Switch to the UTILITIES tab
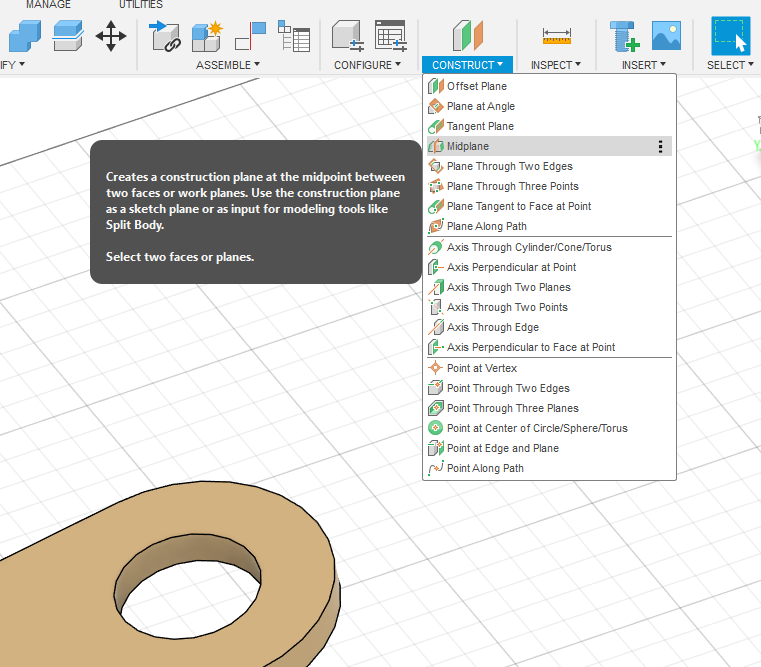Image resolution: width=761 pixels, height=667 pixels. [x=140, y=5]
